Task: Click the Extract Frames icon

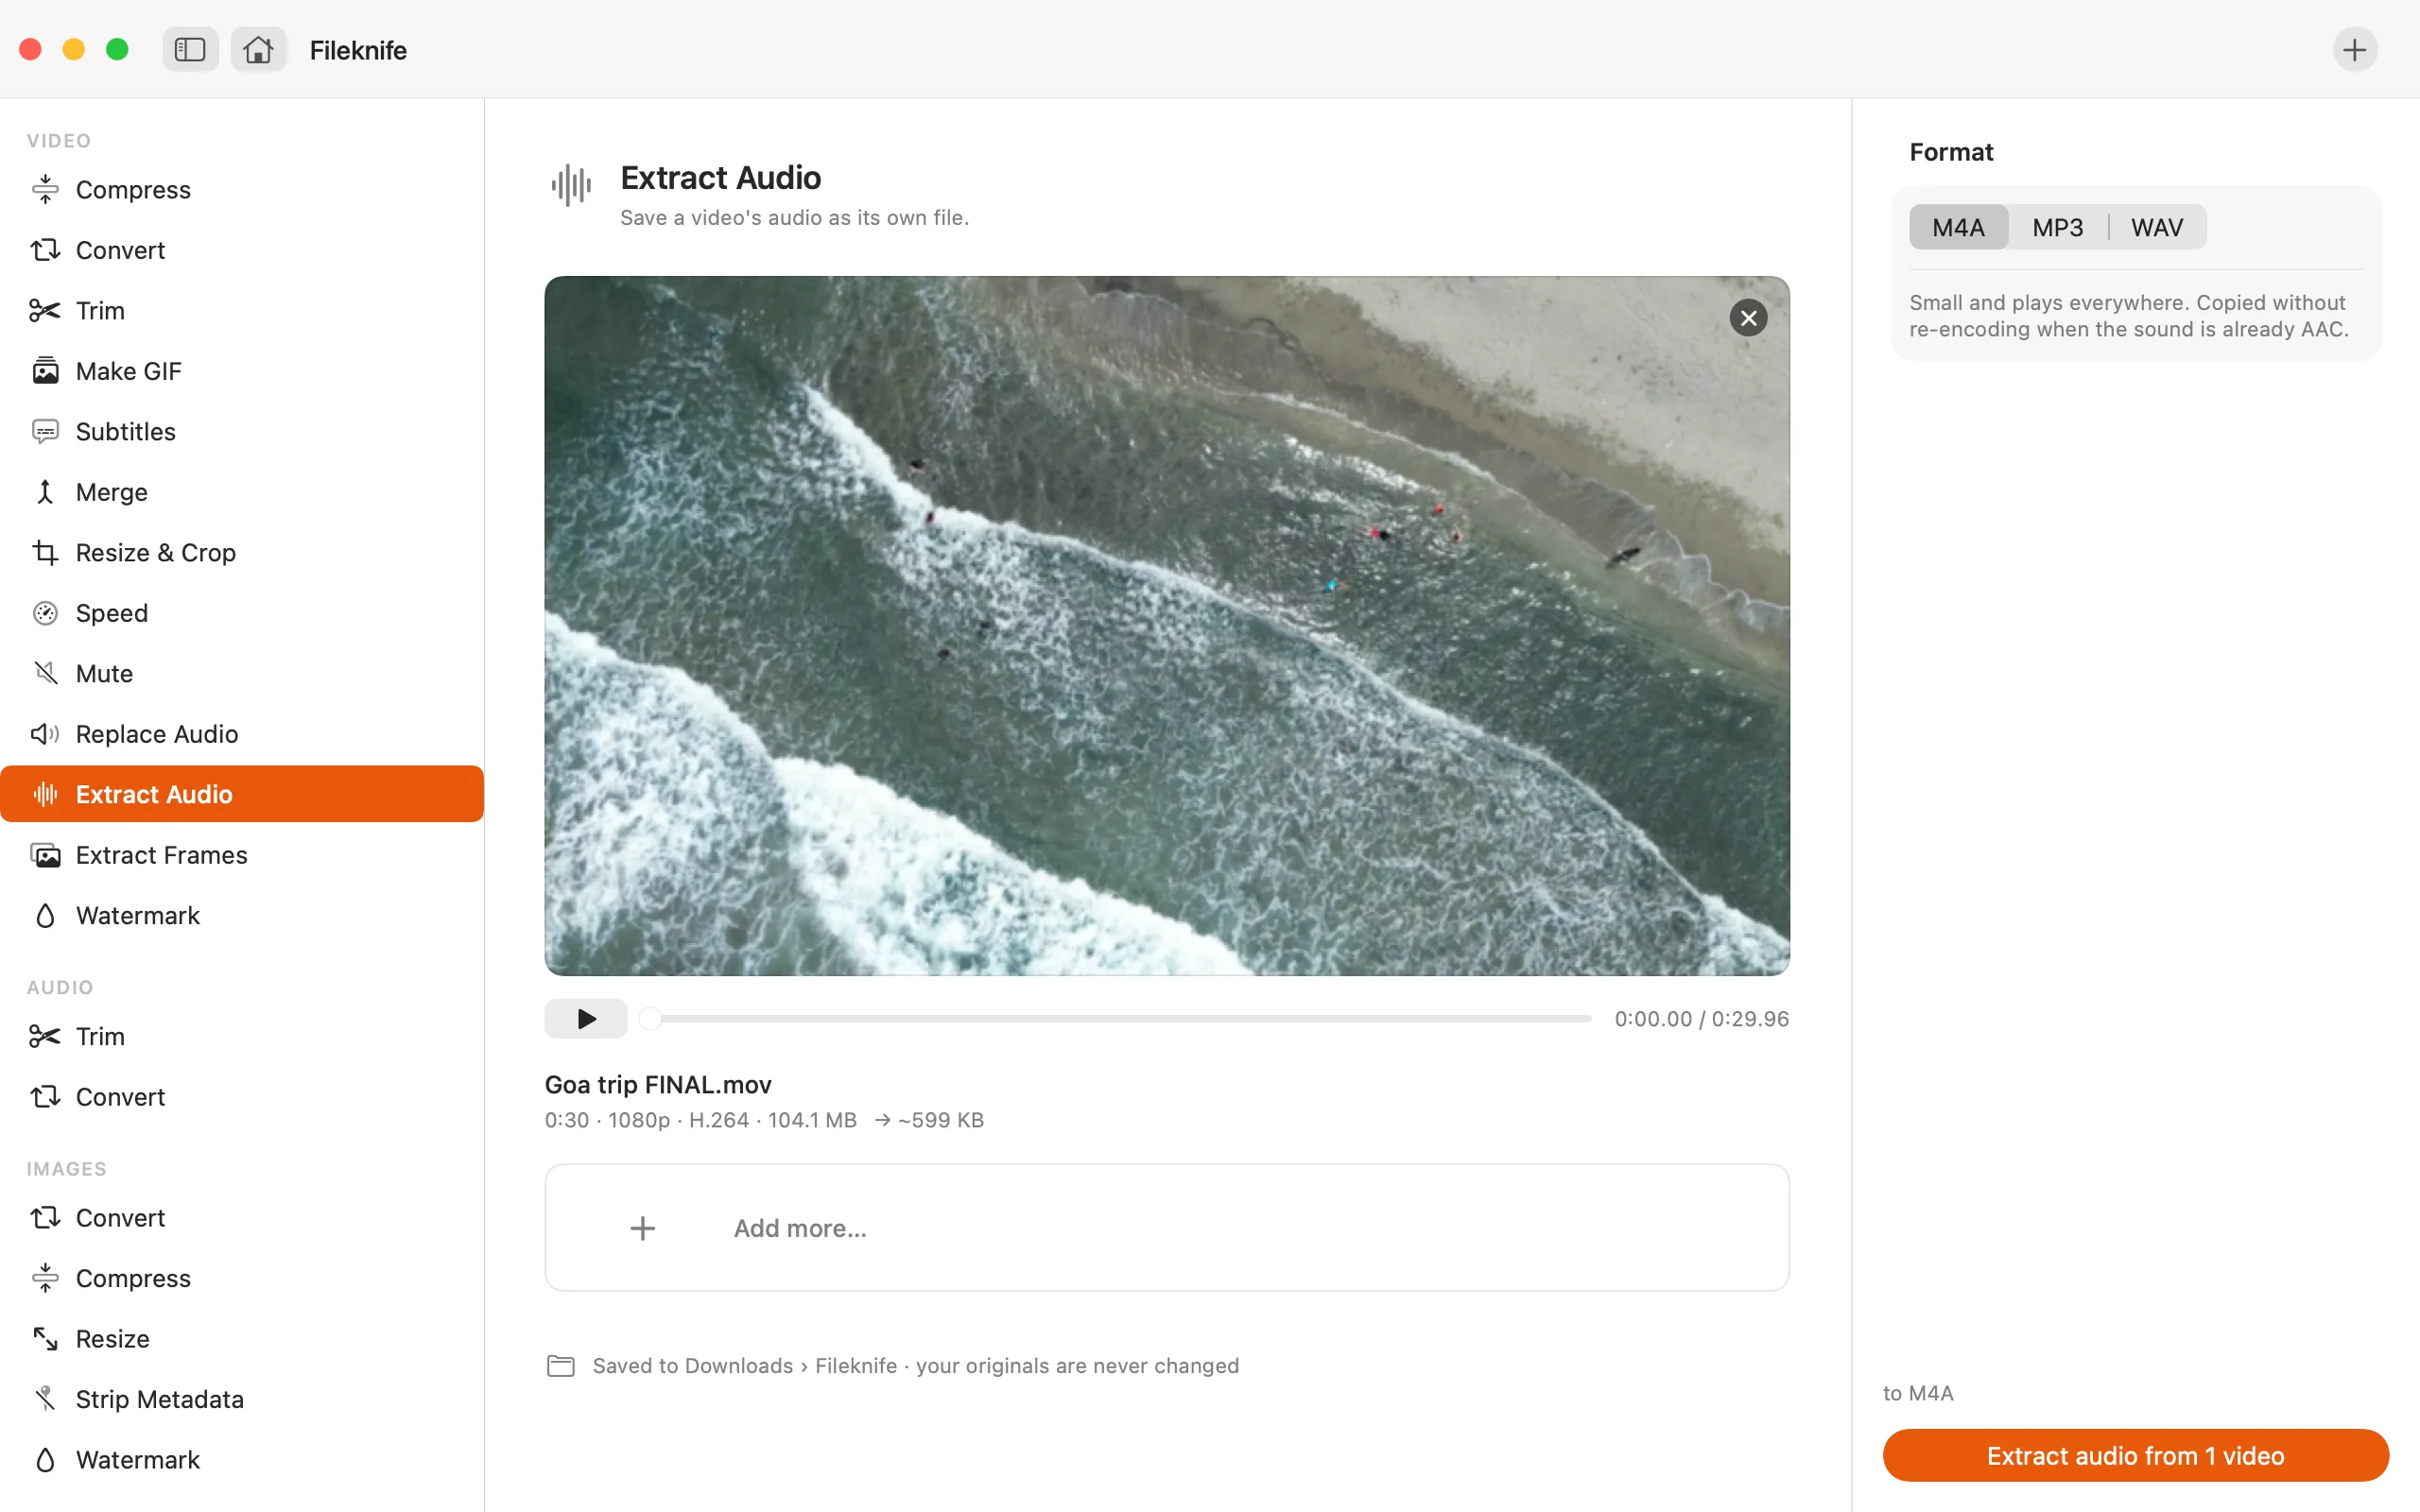Action: [x=45, y=855]
